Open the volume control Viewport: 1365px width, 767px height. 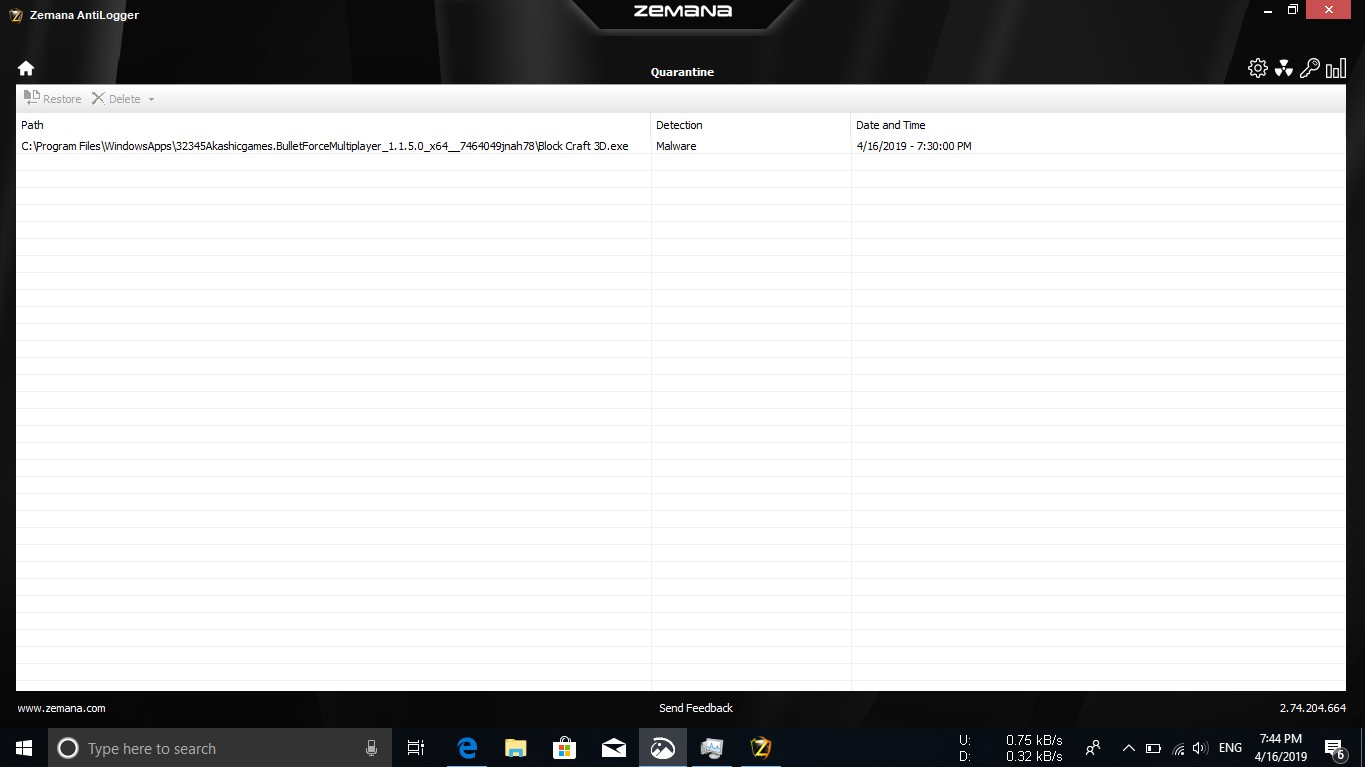pyautogui.click(x=1200, y=748)
